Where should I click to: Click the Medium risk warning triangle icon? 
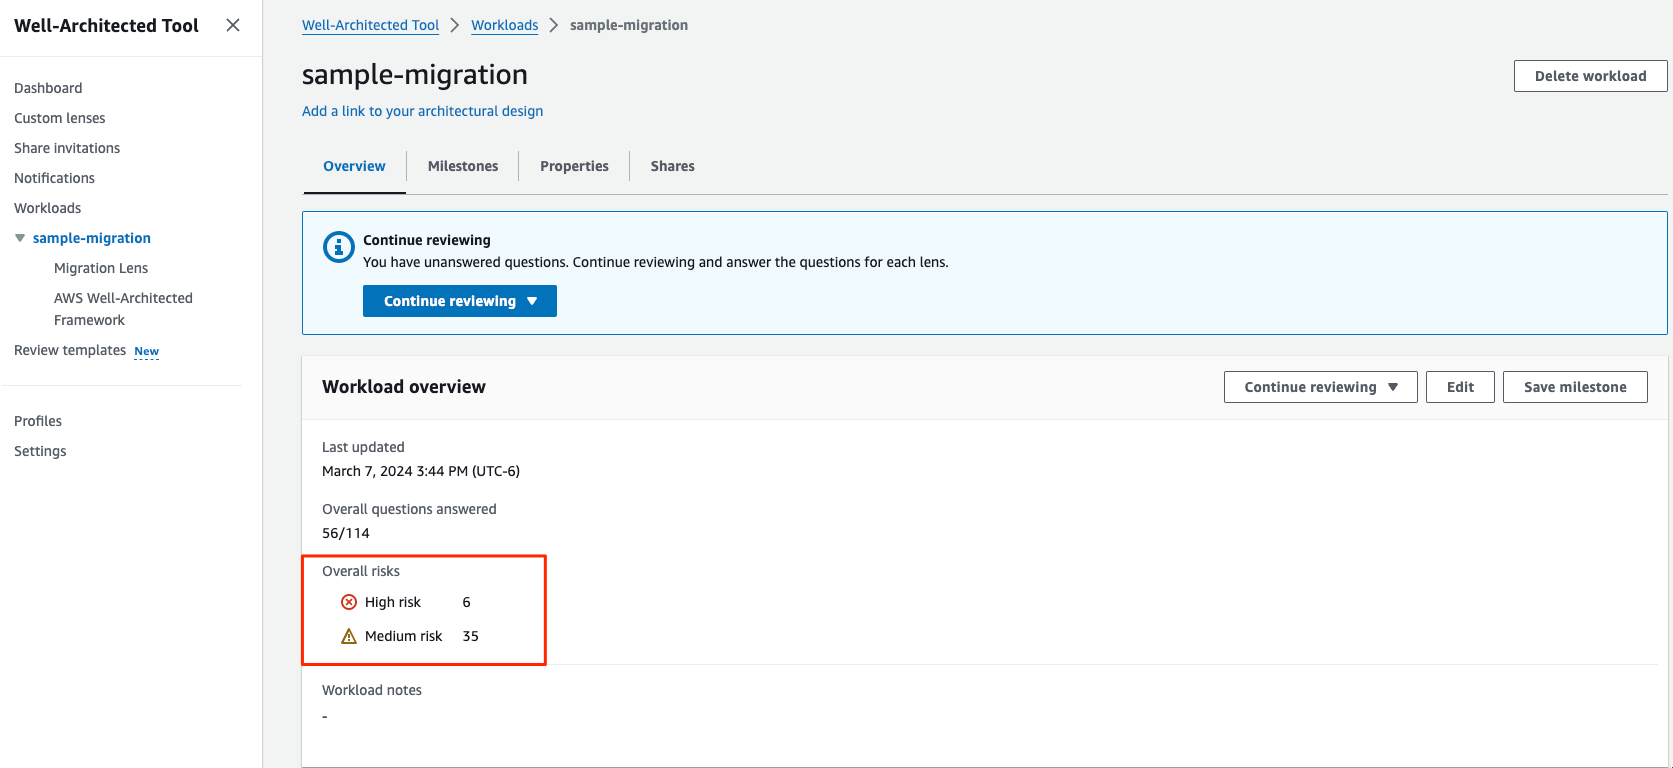point(349,636)
